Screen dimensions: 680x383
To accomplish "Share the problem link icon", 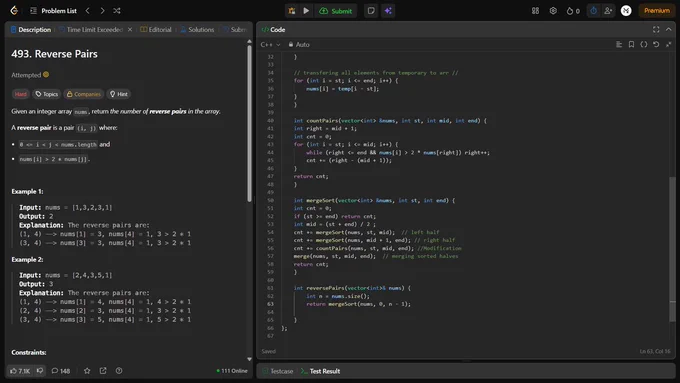I will 103,371.
